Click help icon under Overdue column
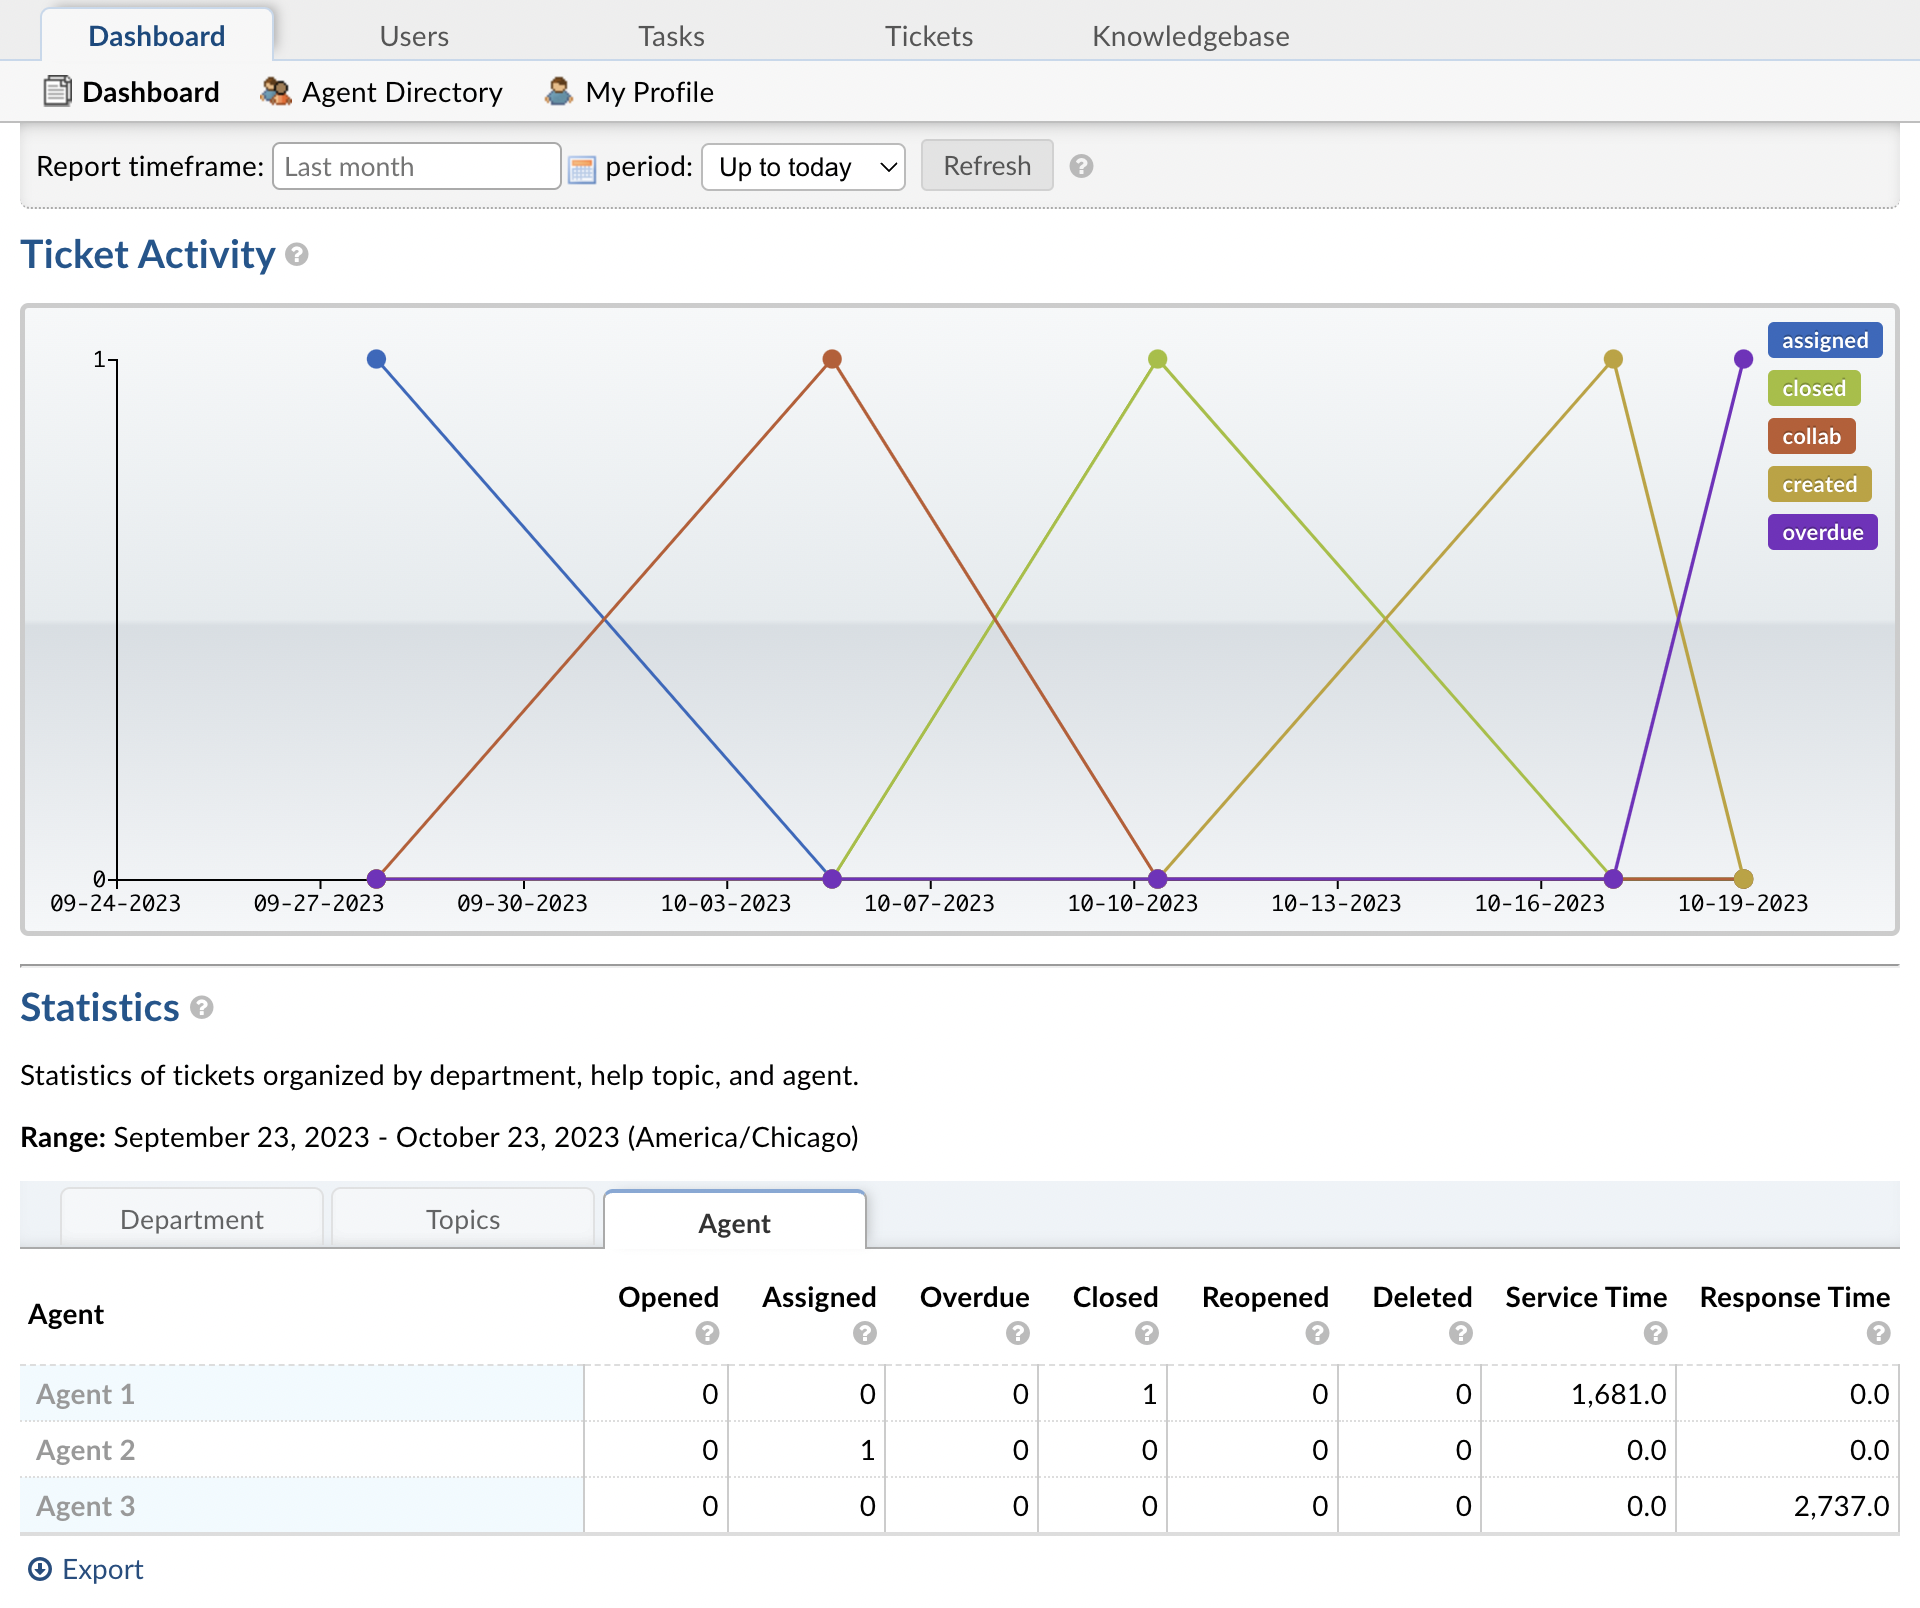 tap(1017, 1333)
